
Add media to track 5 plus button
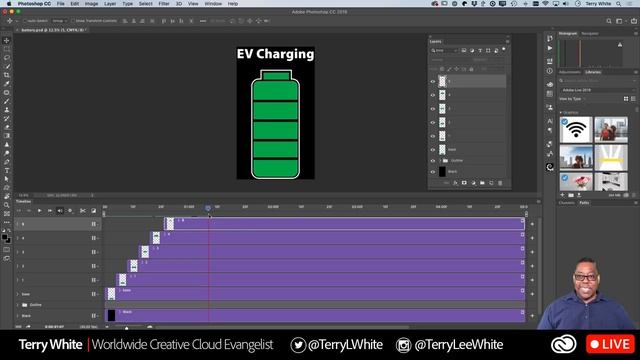pos(532,224)
